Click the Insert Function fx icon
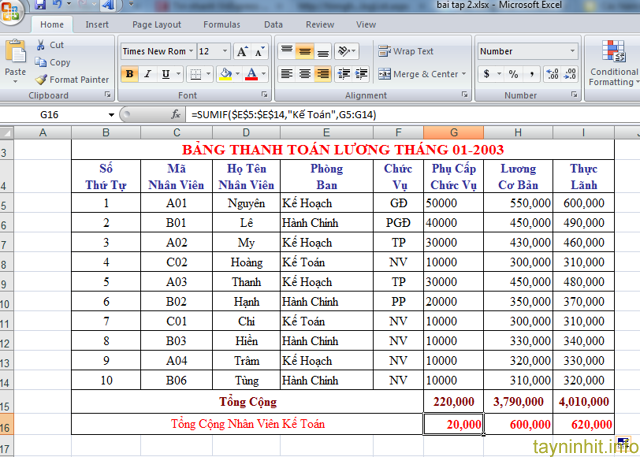This screenshot has width=640, height=457. click(x=176, y=115)
